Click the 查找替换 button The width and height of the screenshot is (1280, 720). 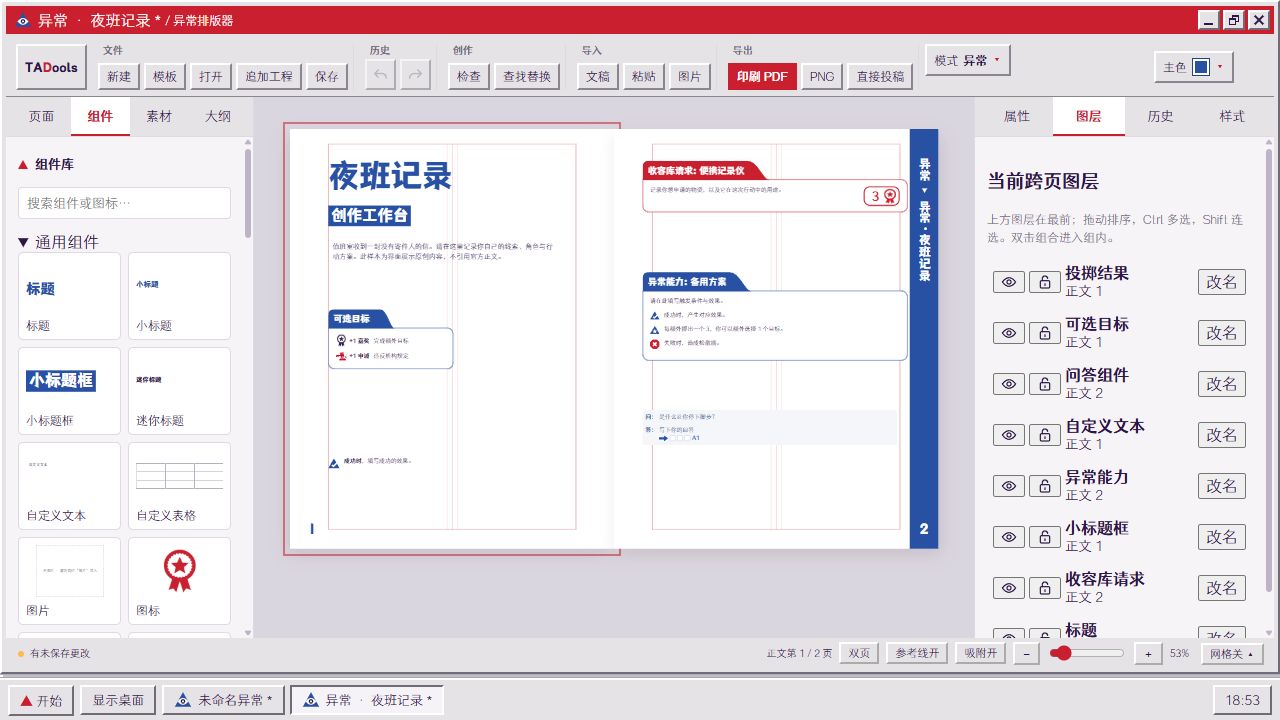[527, 76]
